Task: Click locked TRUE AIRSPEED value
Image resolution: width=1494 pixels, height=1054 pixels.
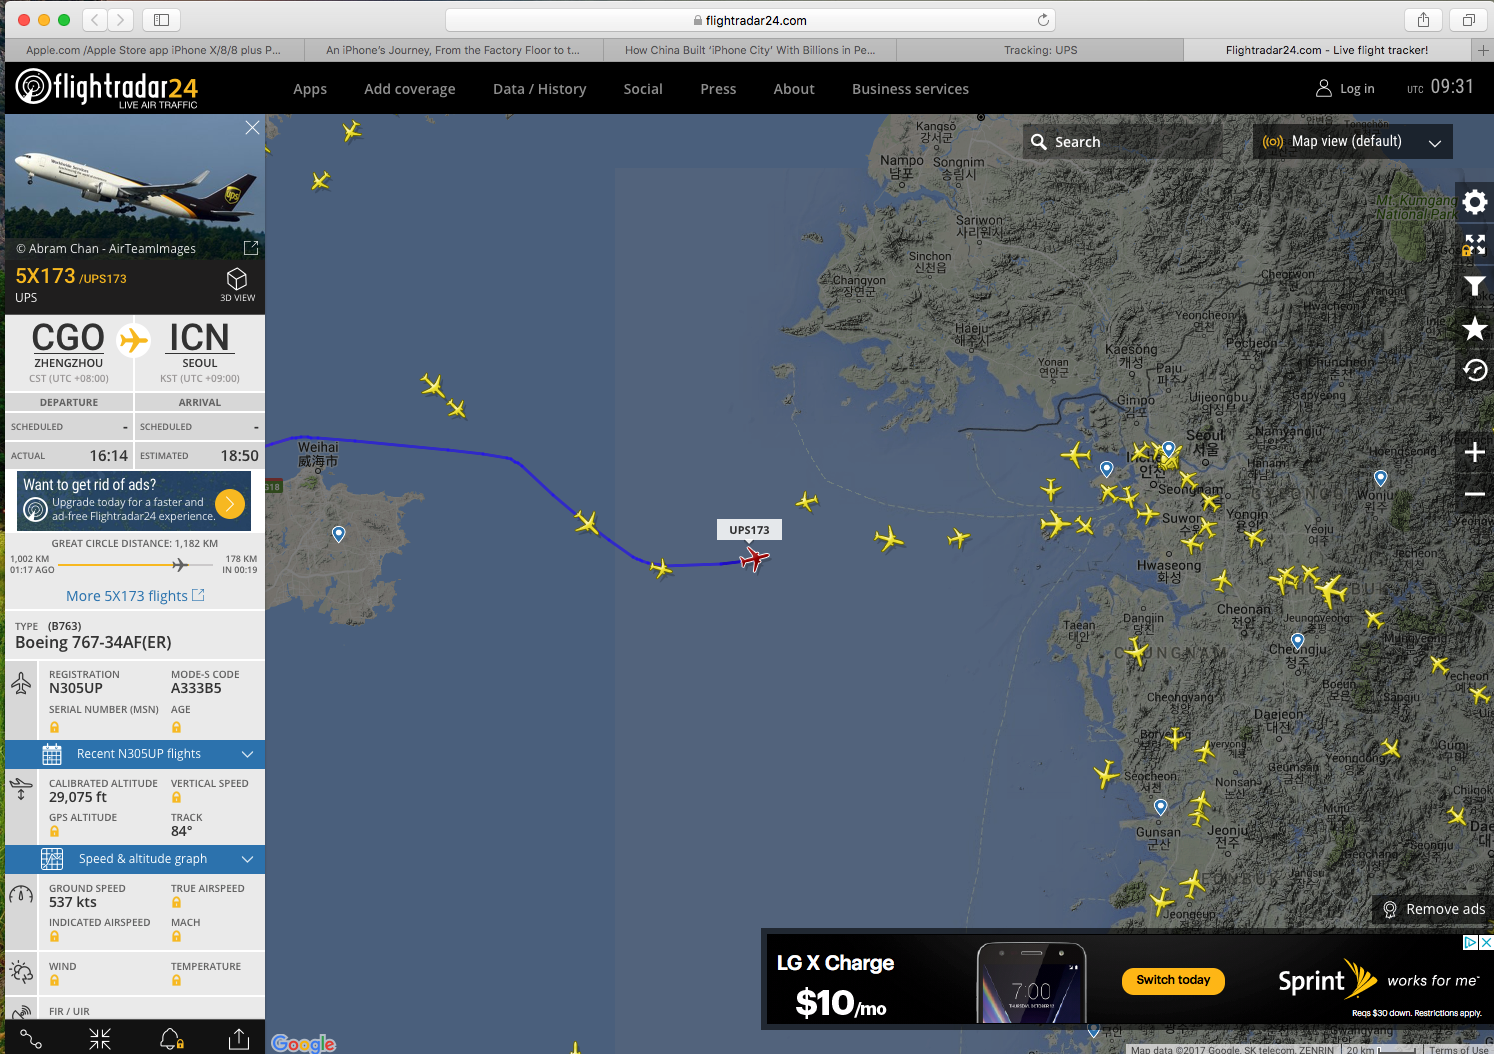Action: tap(176, 903)
